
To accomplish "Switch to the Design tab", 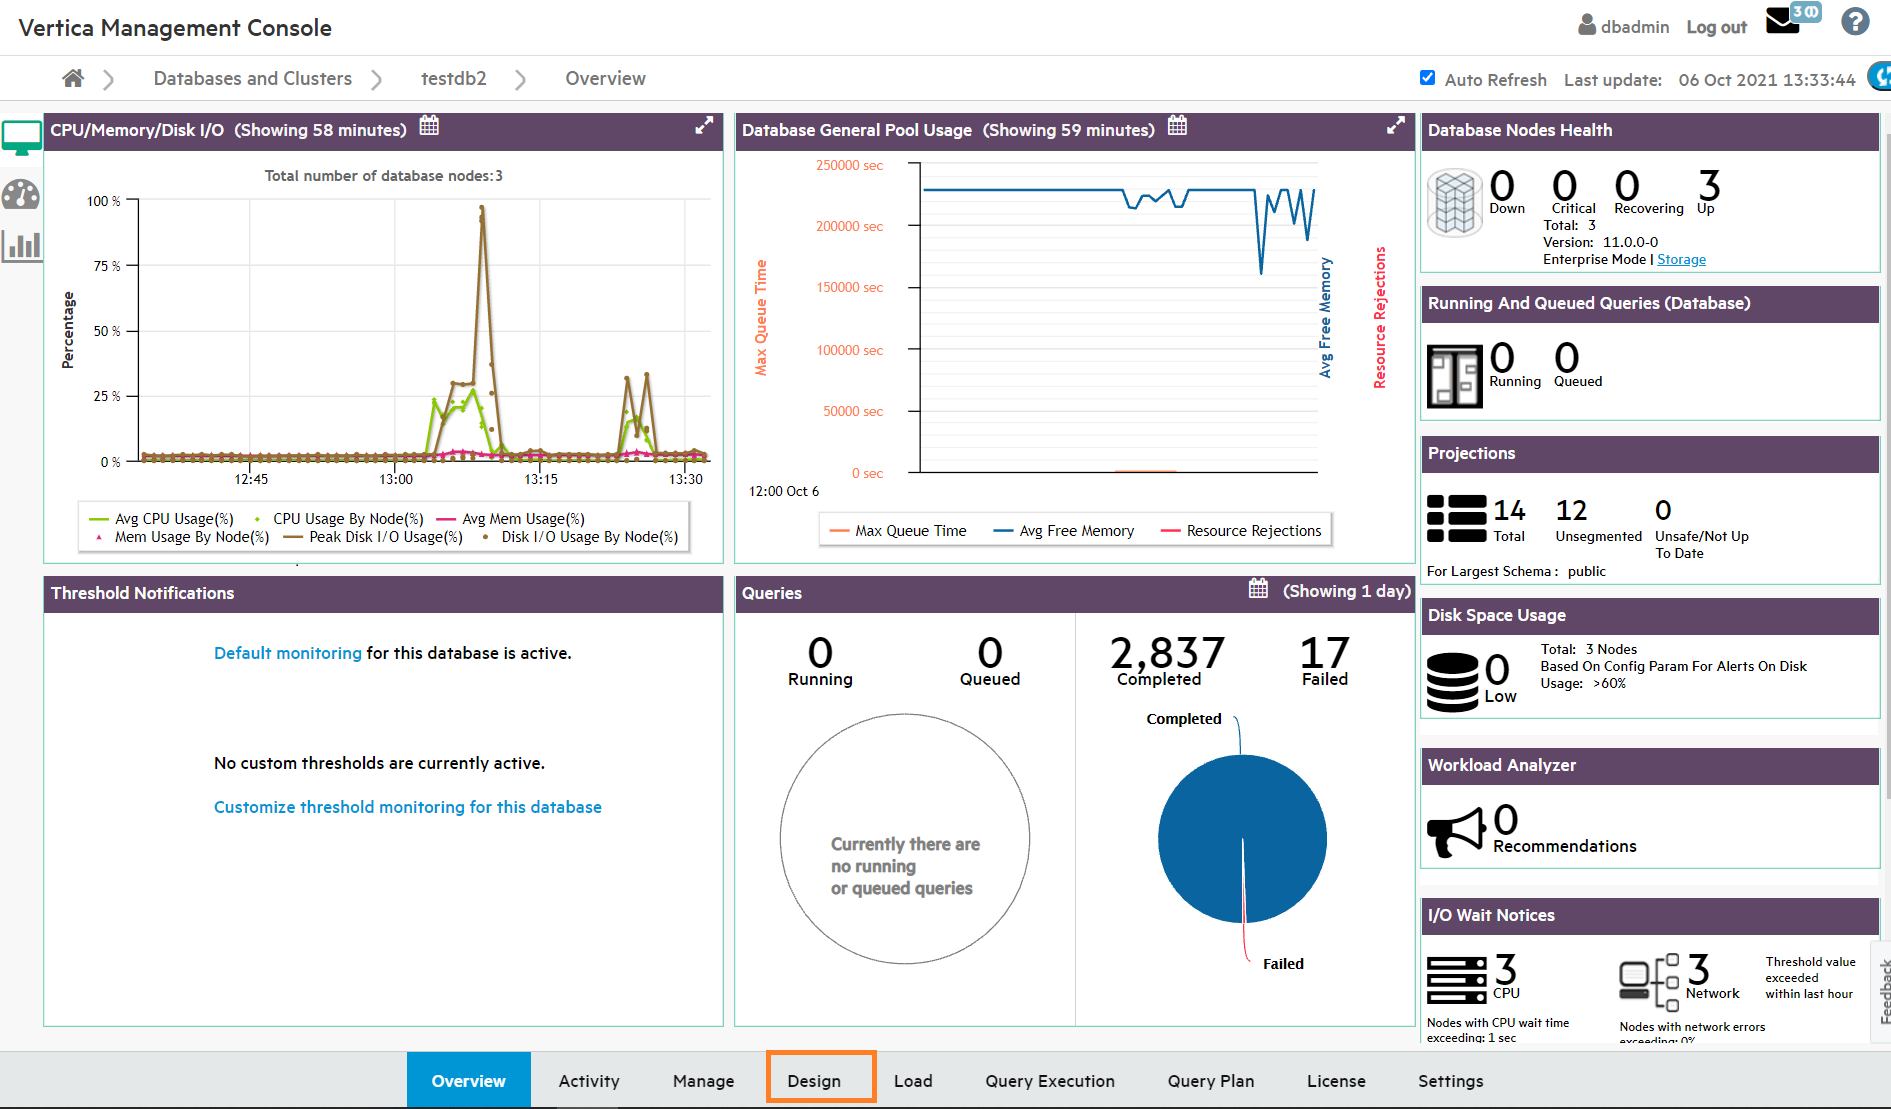I will pyautogui.click(x=814, y=1081).
